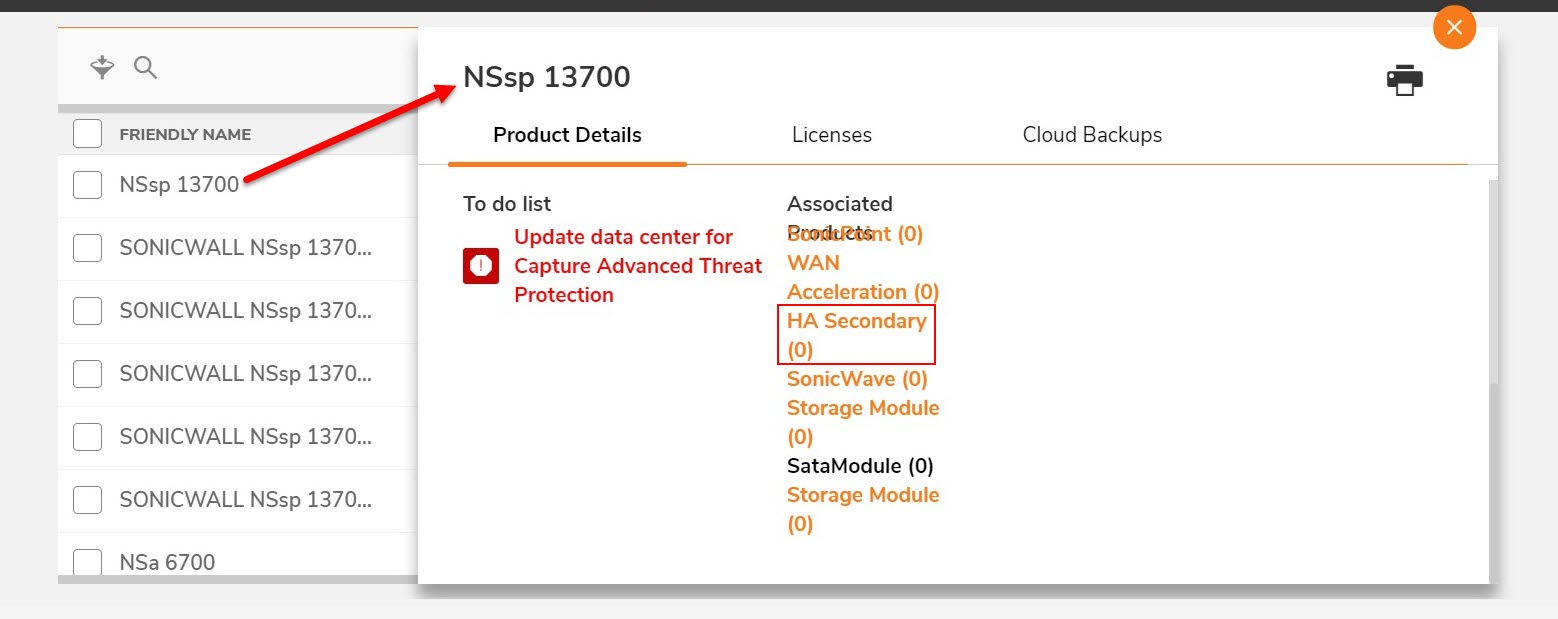The image size is (1558, 619).
Task: Select the Product Details tab
Action: point(567,135)
